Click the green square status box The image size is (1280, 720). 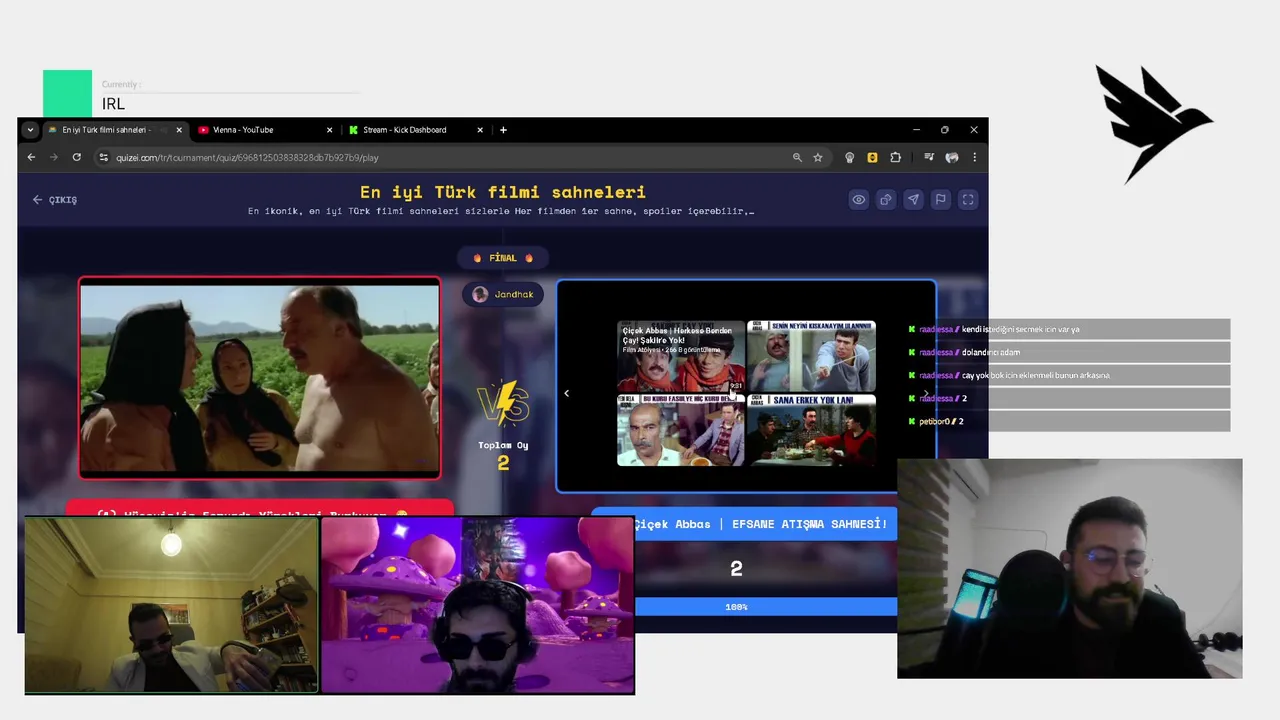point(67,94)
